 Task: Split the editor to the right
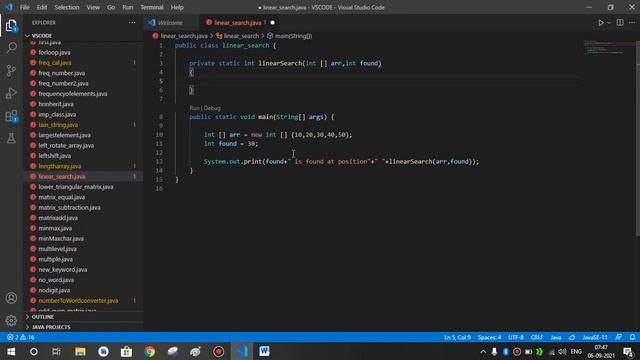(620, 23)
